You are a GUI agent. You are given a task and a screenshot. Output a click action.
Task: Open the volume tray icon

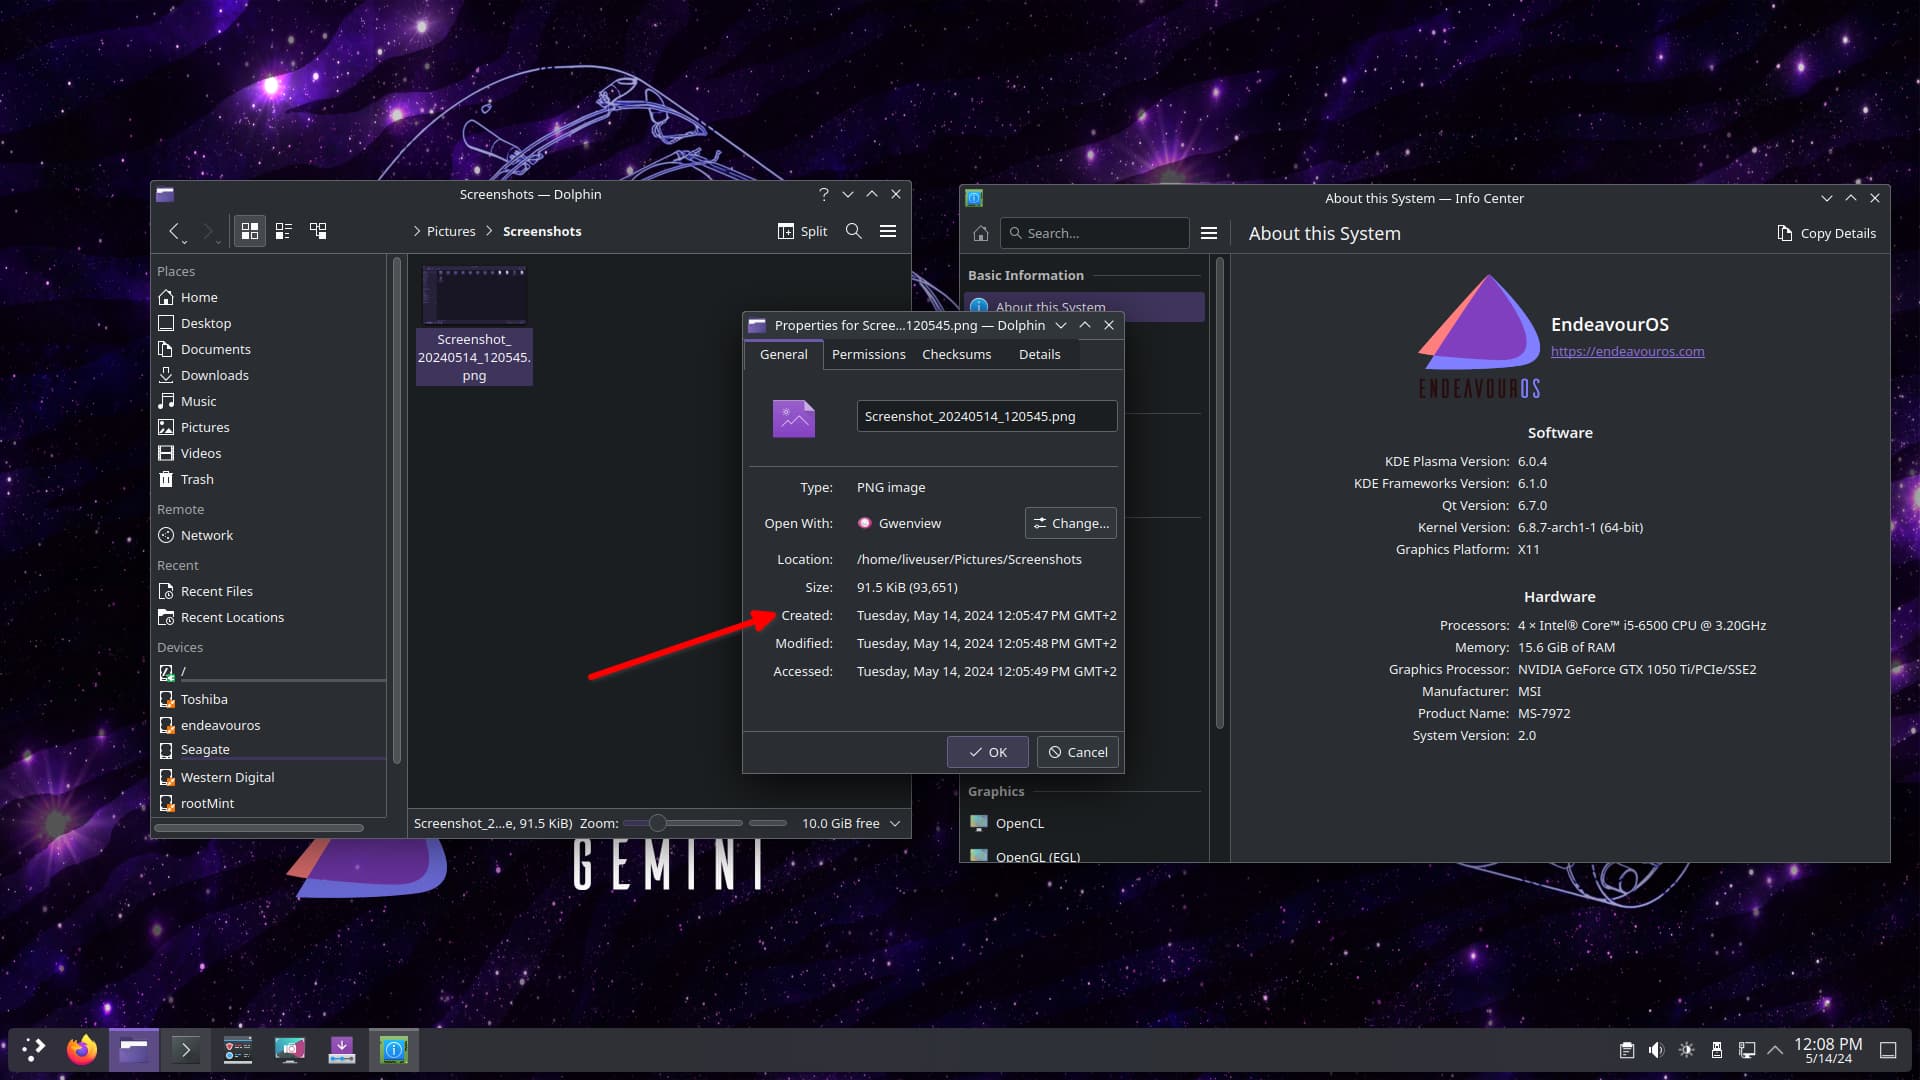coord(1657,1050)
